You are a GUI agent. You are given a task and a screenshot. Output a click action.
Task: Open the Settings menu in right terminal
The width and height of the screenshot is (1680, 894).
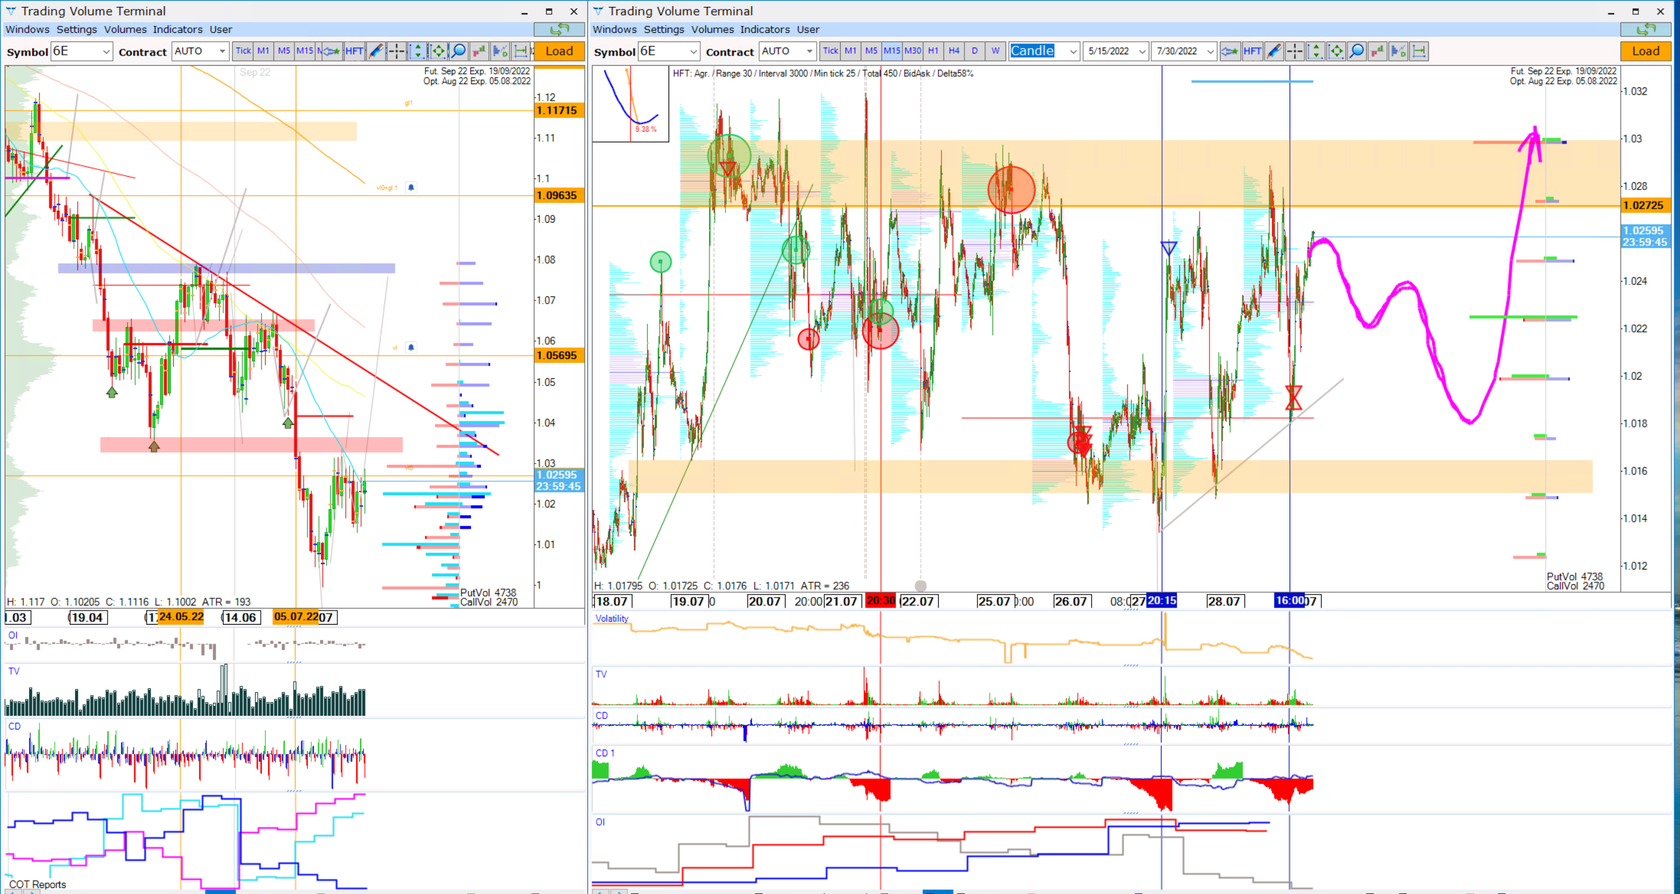[664, 30]
